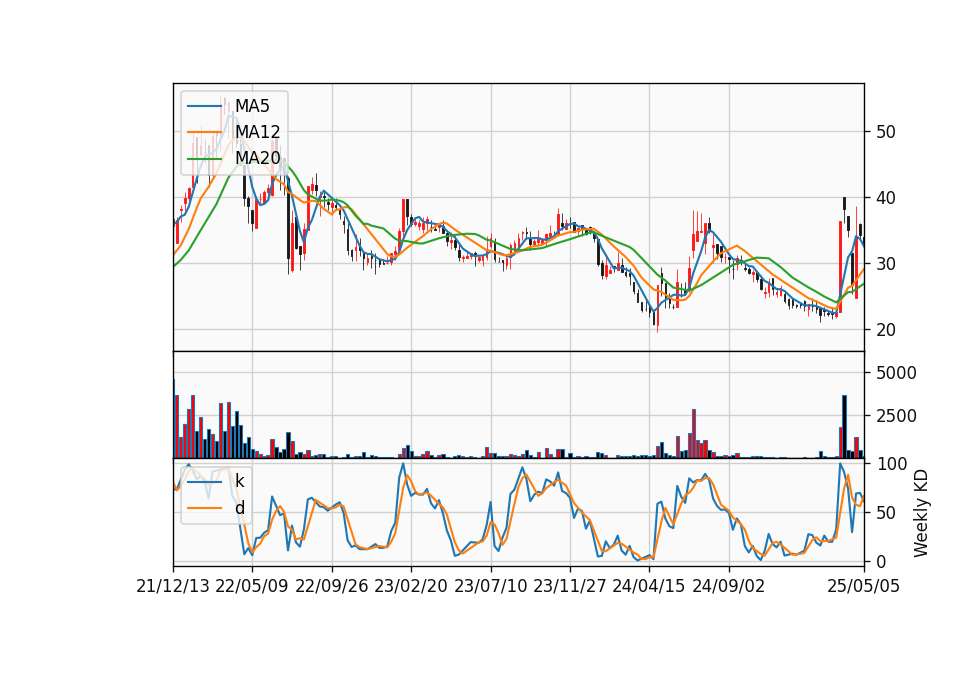Click the blue MA5 legend line swatch

[204, 107]
